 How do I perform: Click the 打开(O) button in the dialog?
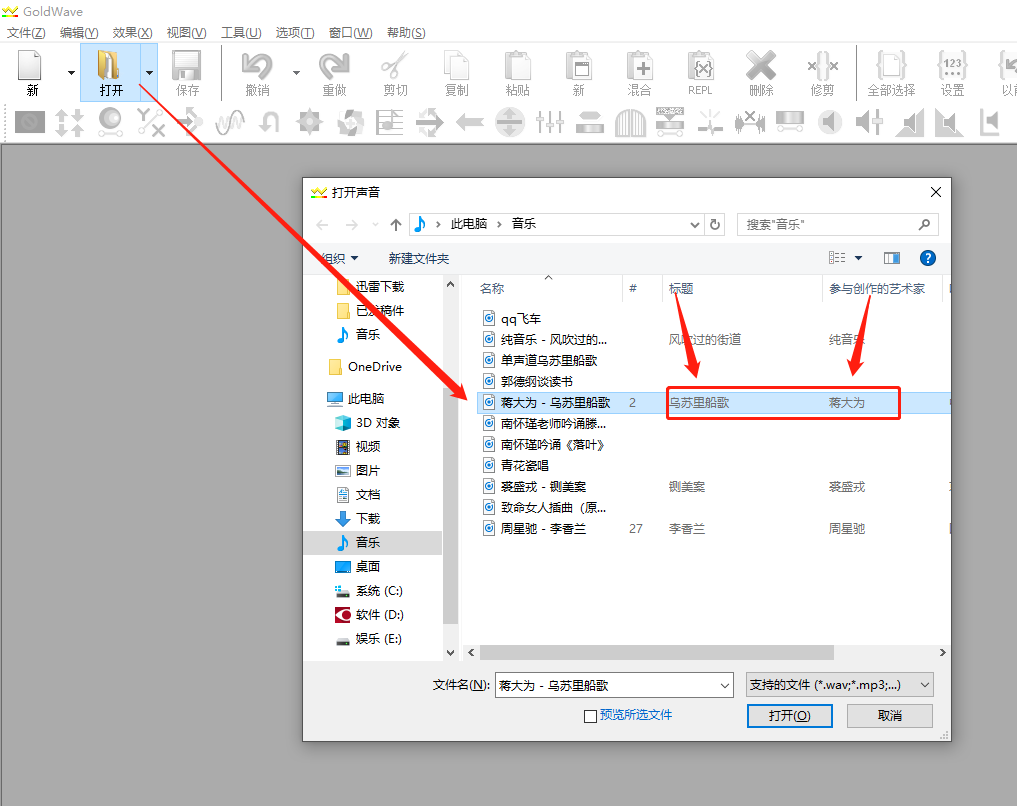[x=789, y=716]
